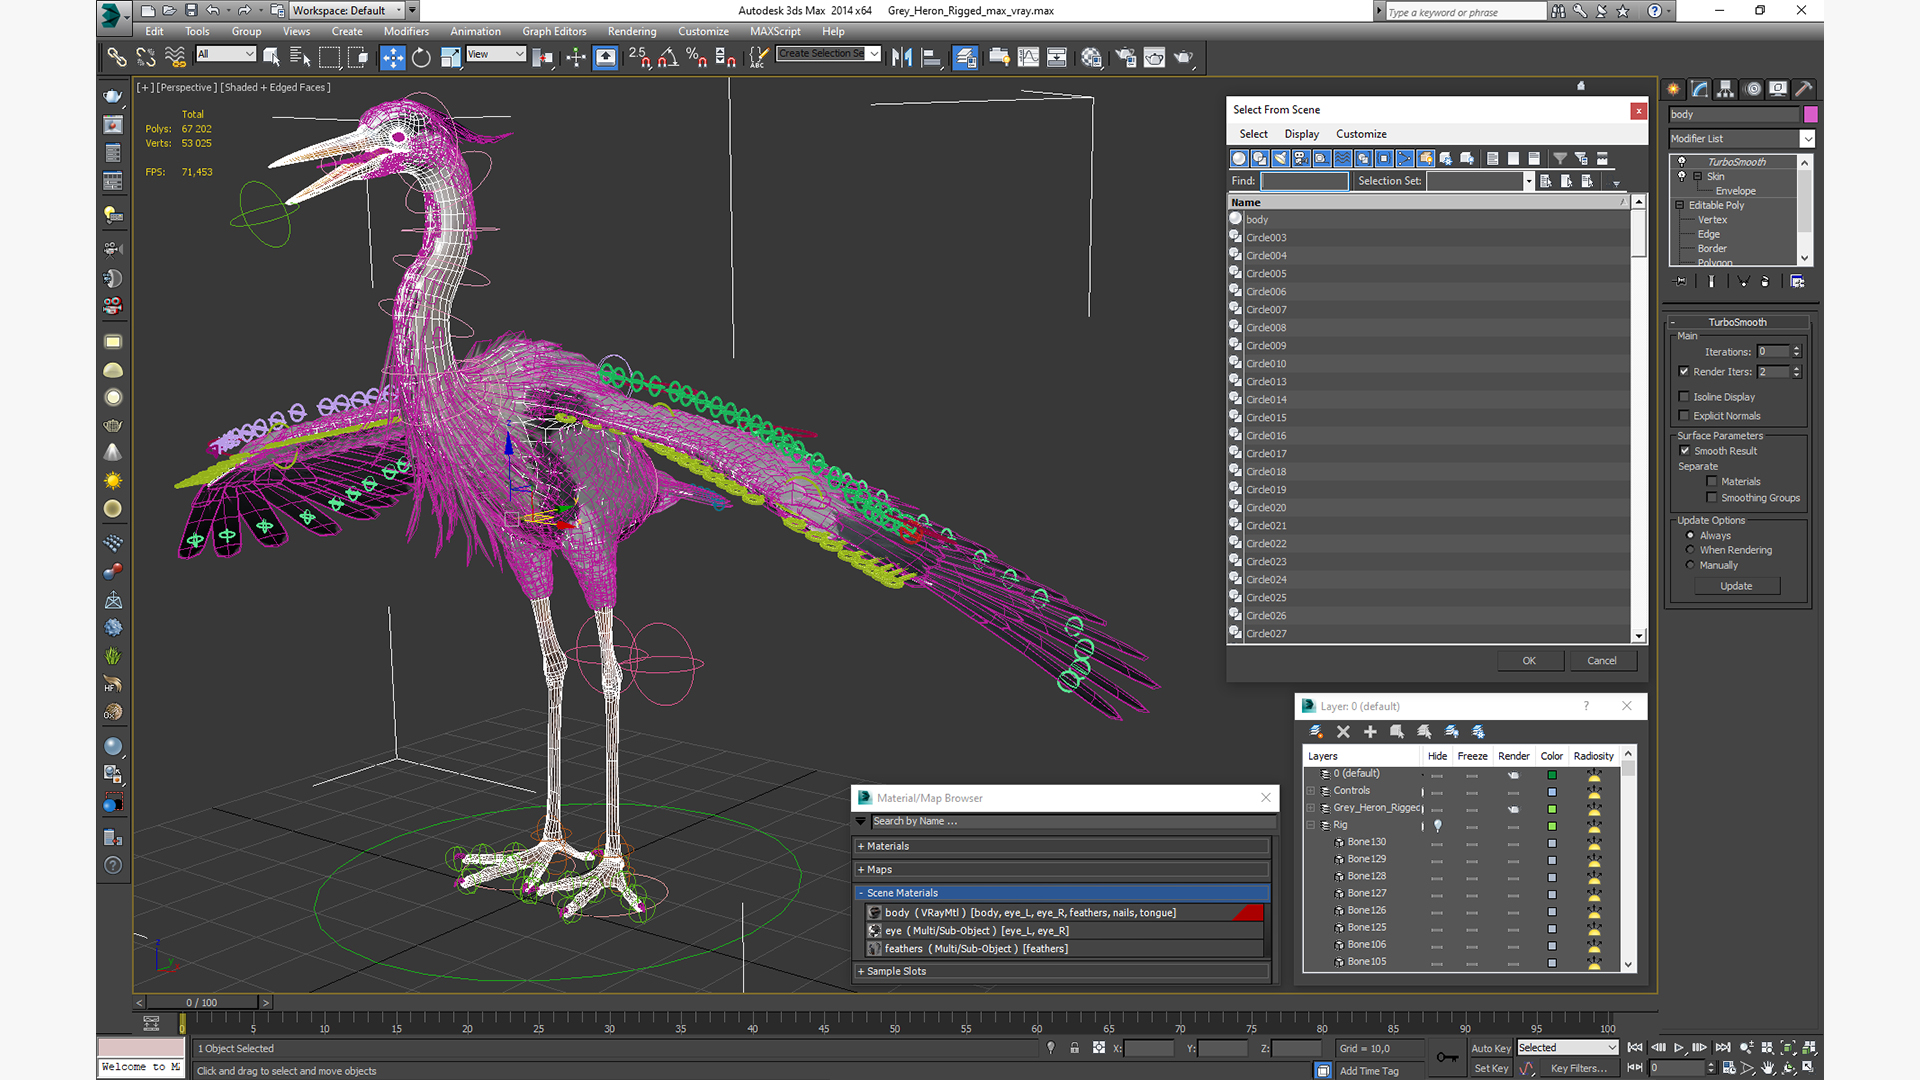Expand the Rig layer in Layer panel
Image resolution: width=1920 pixels, height=1080 pixels.
1309,824
